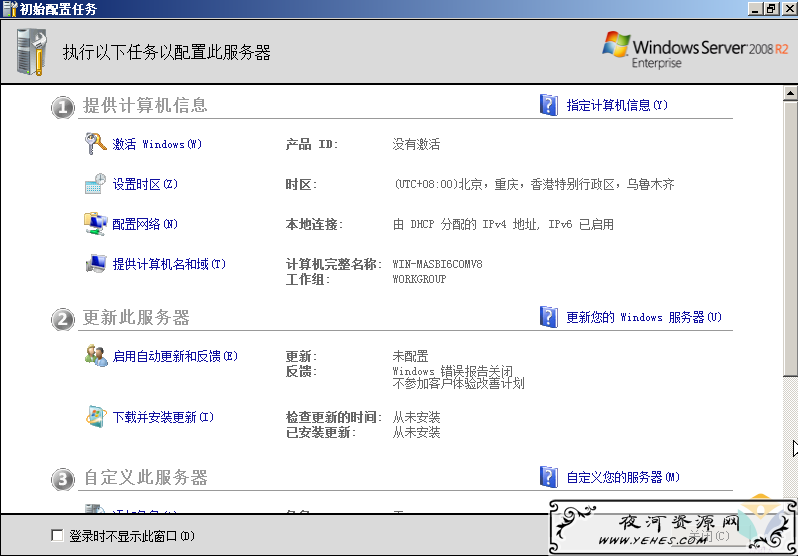
Task: Click section 1 提供计算机信息 number badge
Action: 63,107
